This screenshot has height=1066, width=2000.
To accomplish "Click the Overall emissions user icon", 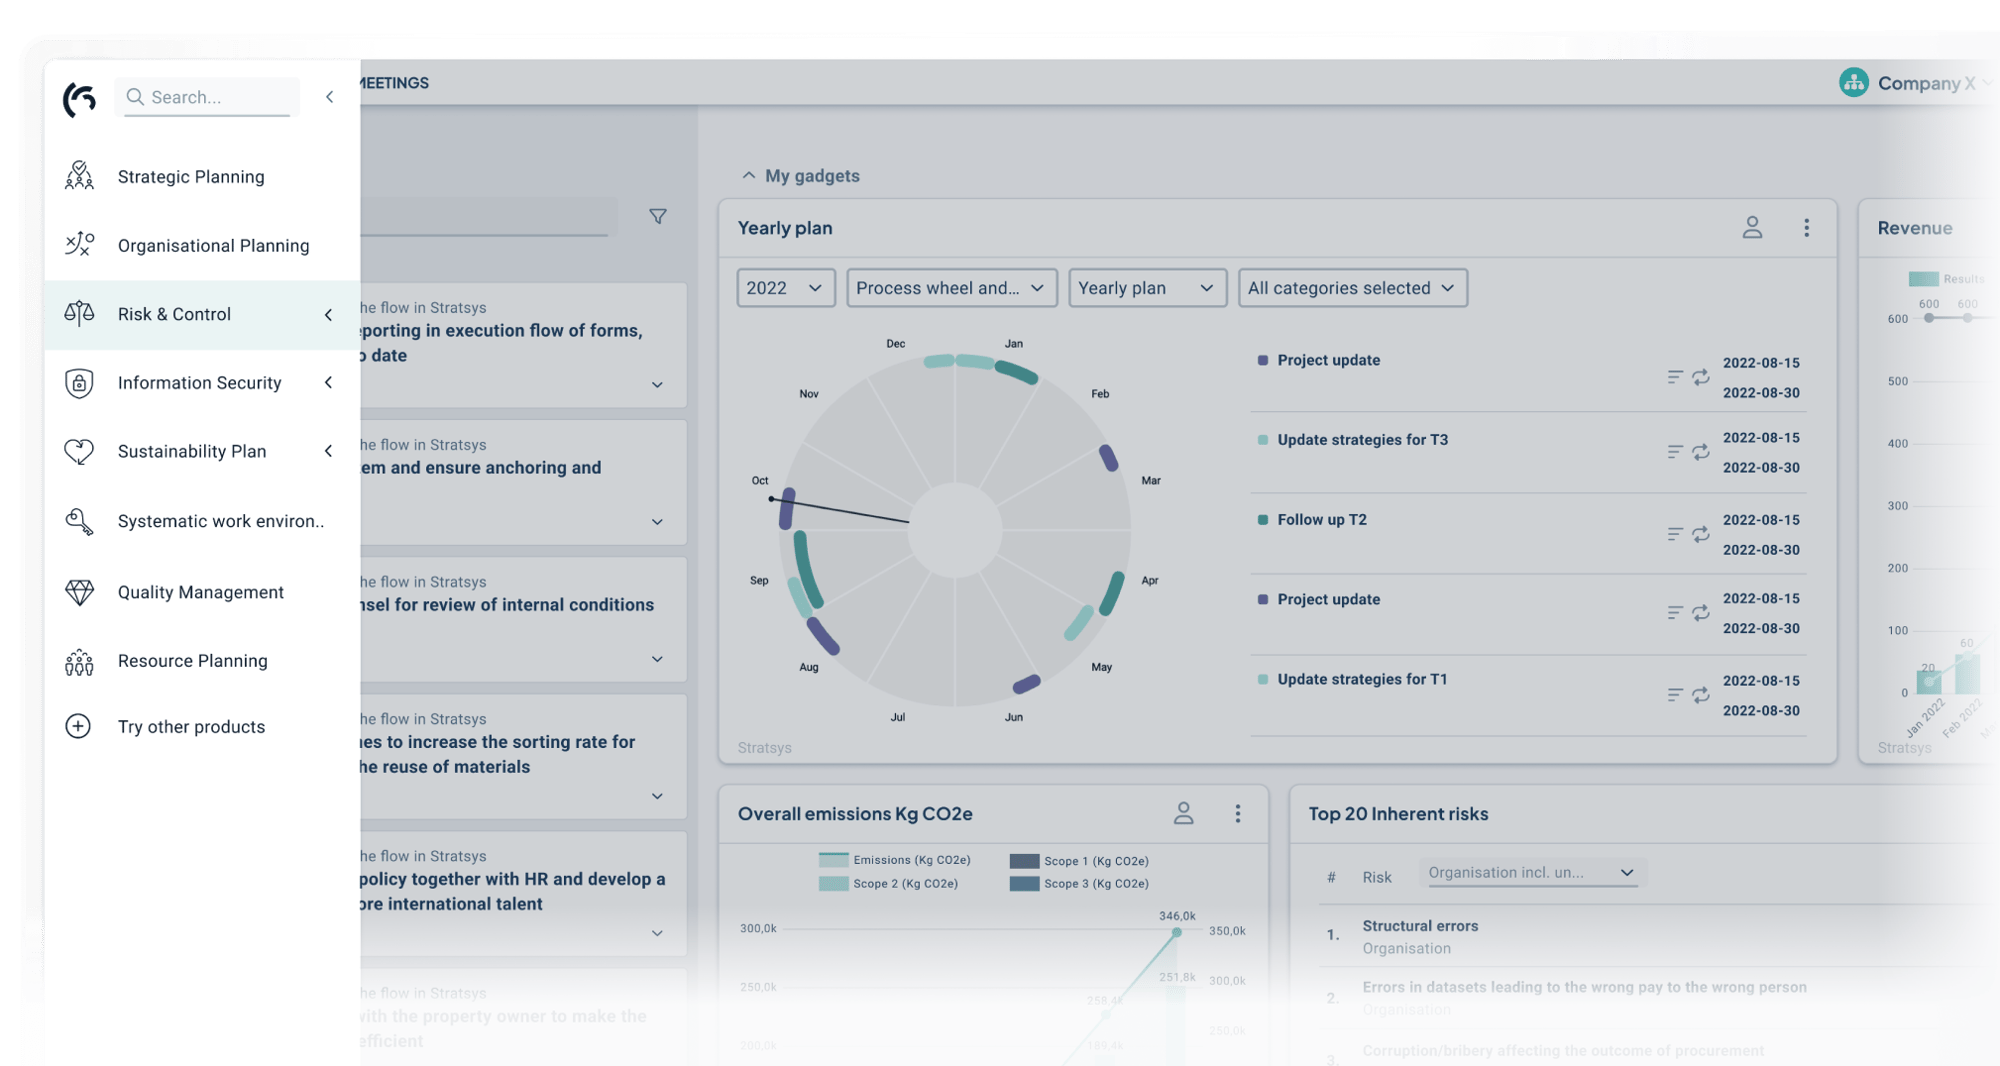I will (x=1183, y=813).
